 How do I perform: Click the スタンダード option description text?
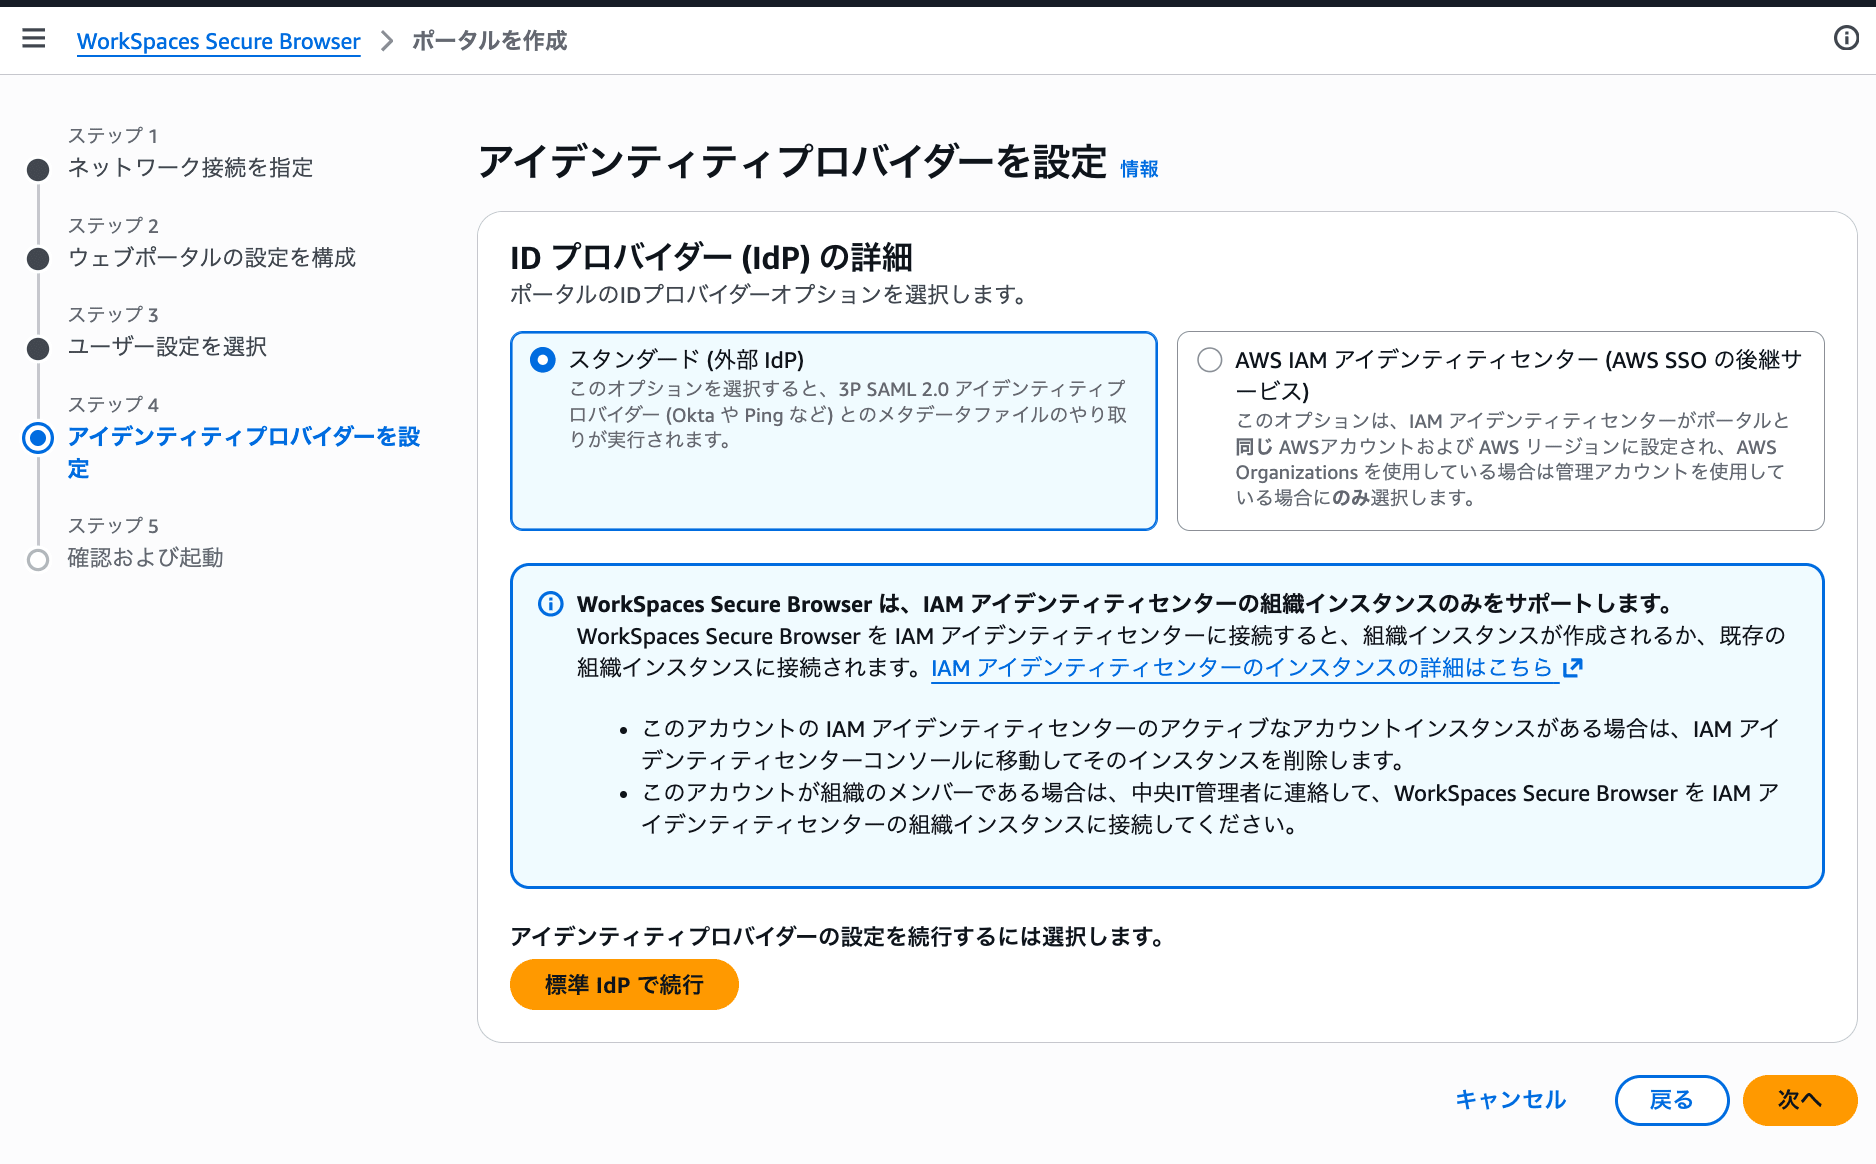tap(848, 414)
